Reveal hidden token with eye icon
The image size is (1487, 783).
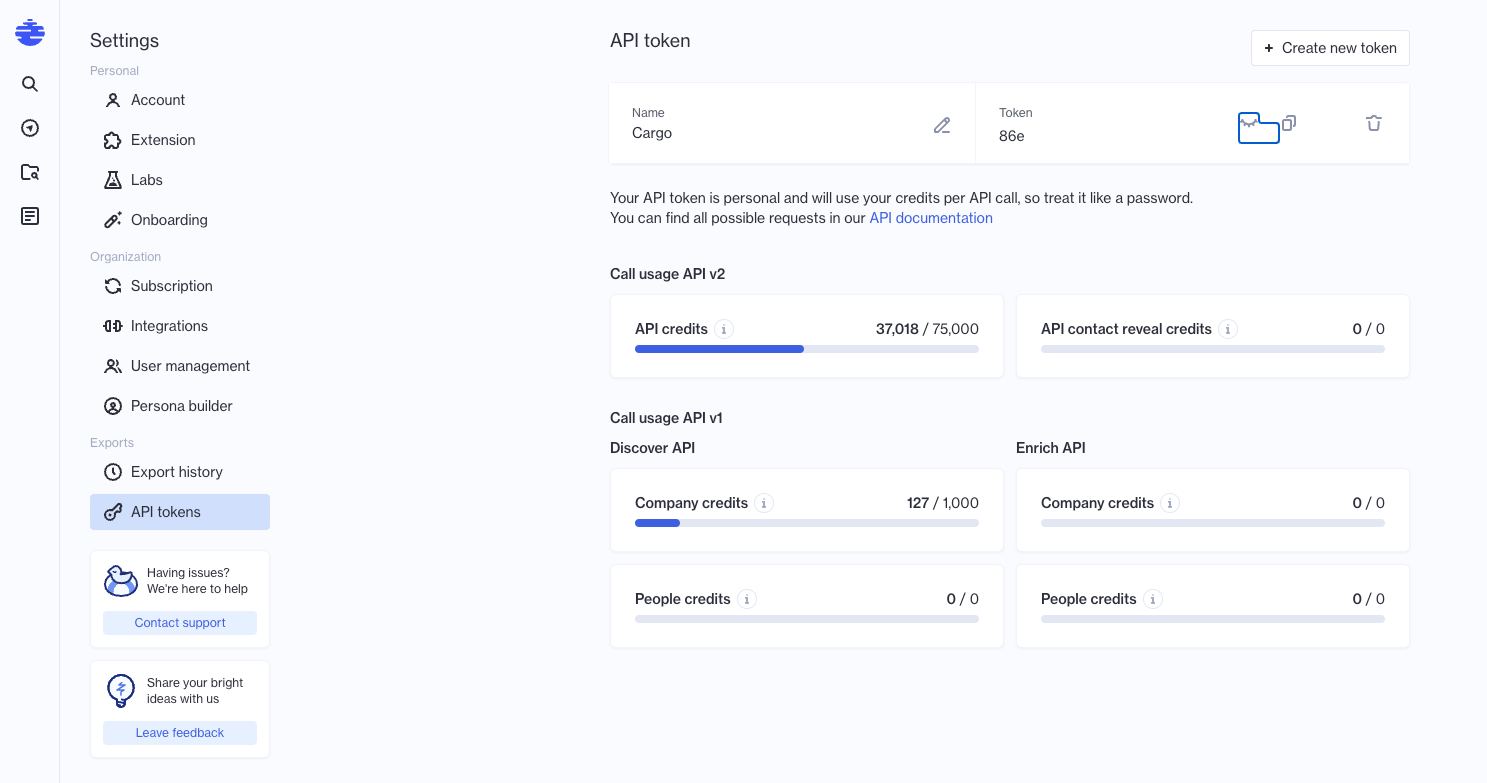(x=1249, y=123)
